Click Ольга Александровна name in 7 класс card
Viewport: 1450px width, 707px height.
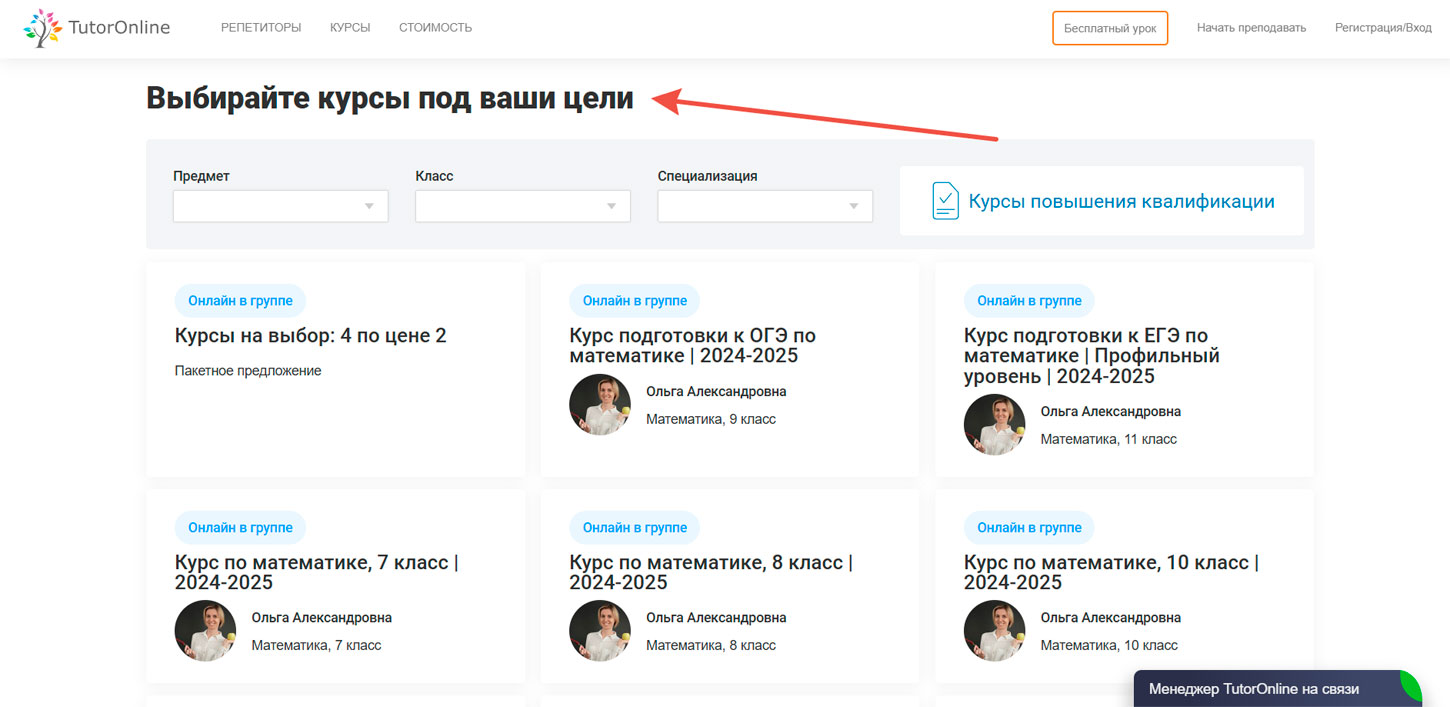[322, 618]
